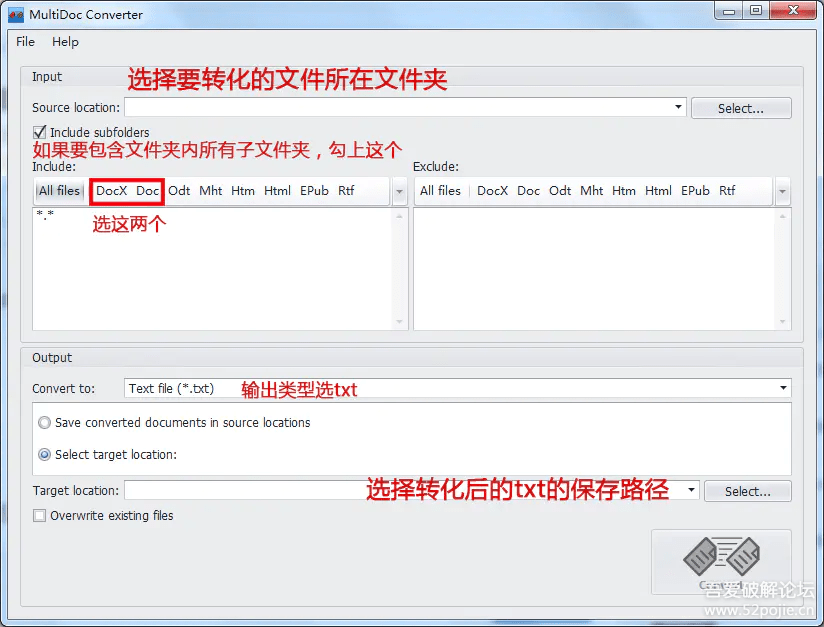Image resolution: width=824 pixels, height=627 pixels.
Task: Click Select button for target location
Action: pyautogui.click(x=748, y=491)
